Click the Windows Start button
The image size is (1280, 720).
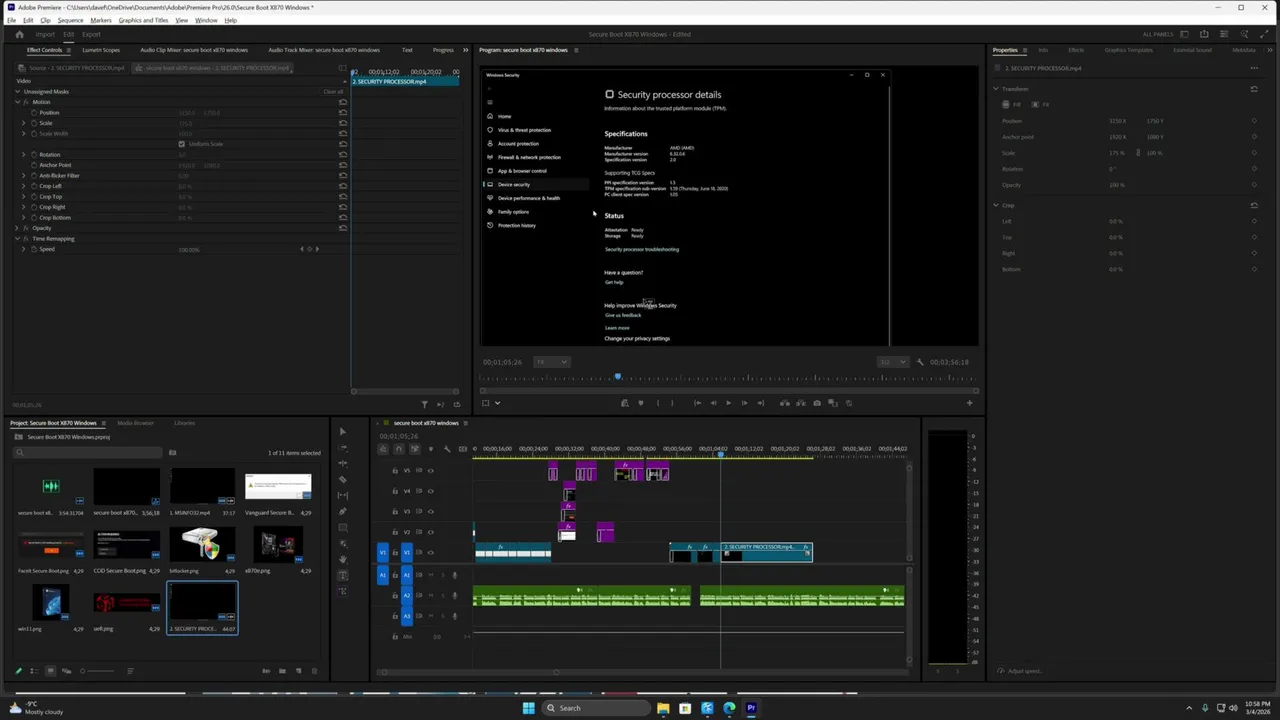[528, 708]
